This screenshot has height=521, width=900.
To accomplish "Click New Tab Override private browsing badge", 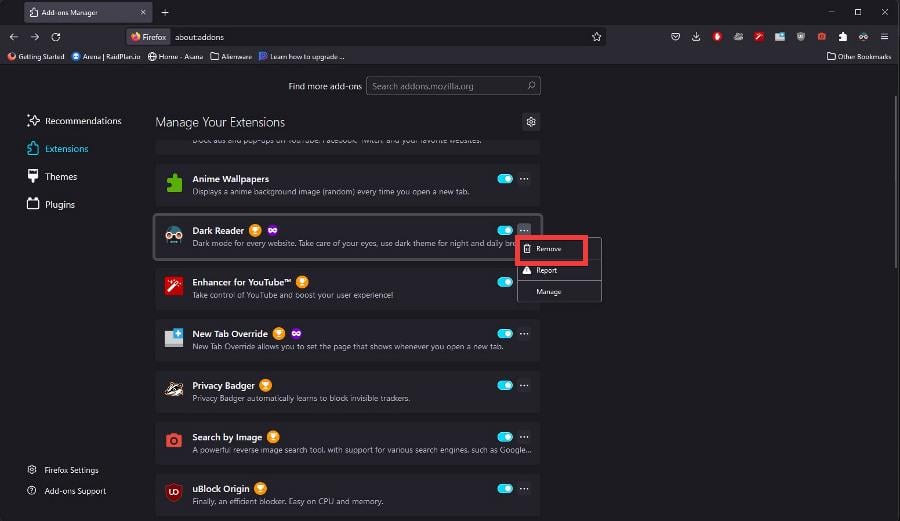I will 296,333.
